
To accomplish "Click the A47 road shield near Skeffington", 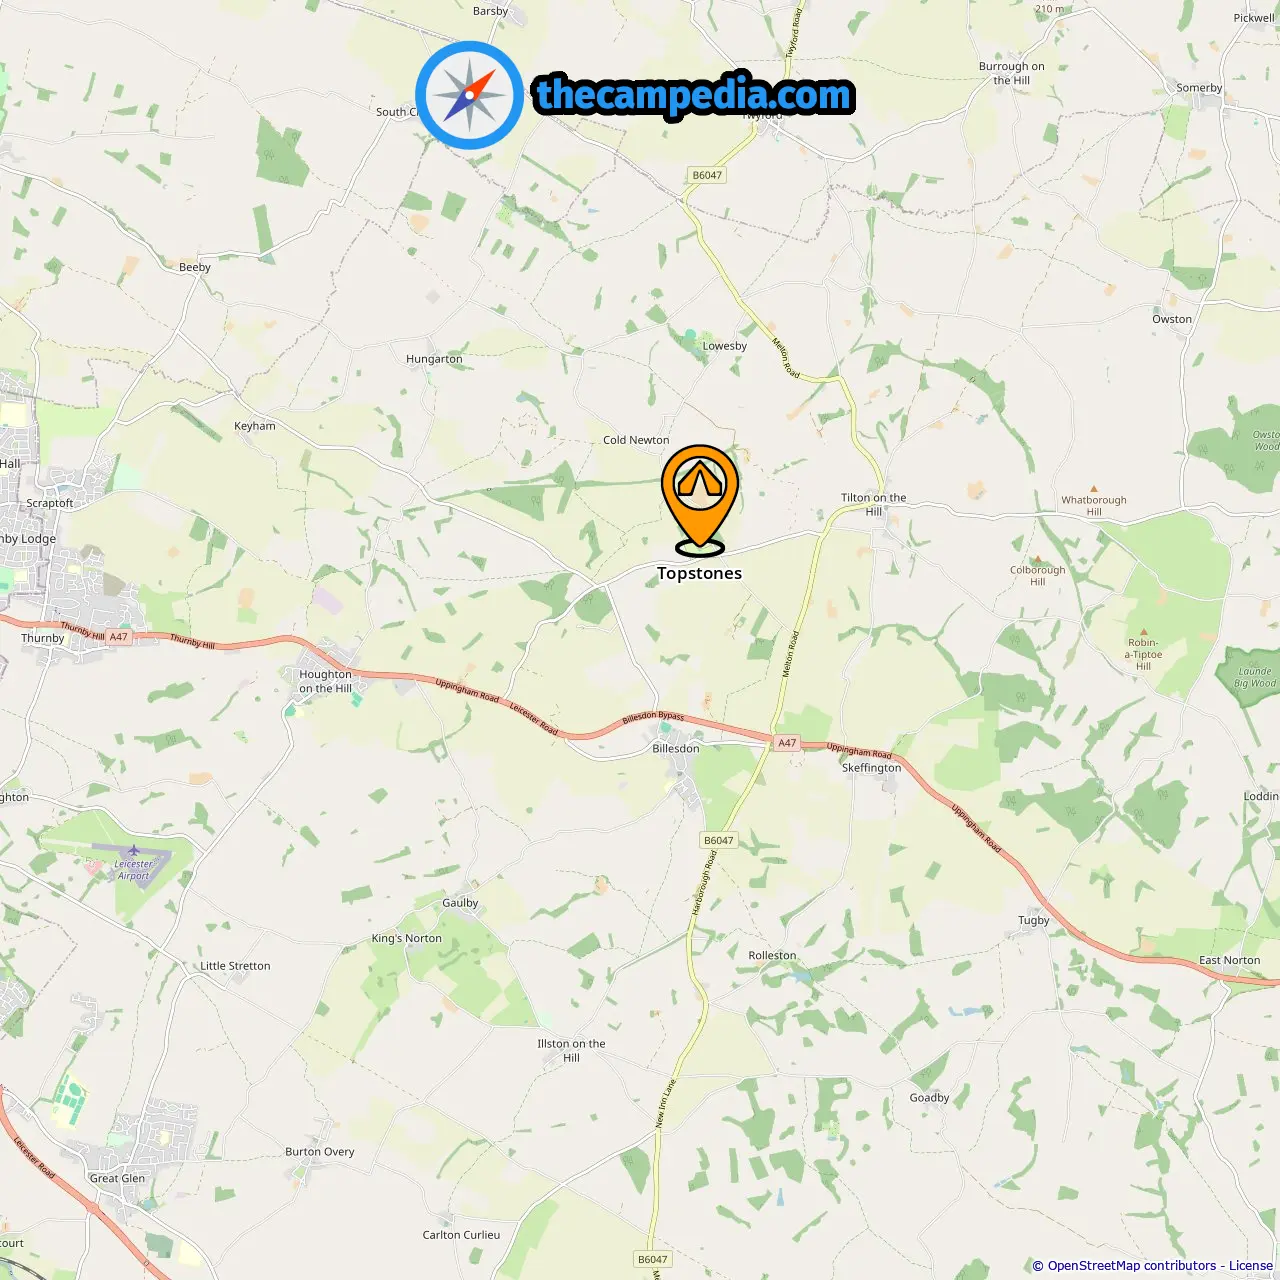I will click(x=788, y=743).
